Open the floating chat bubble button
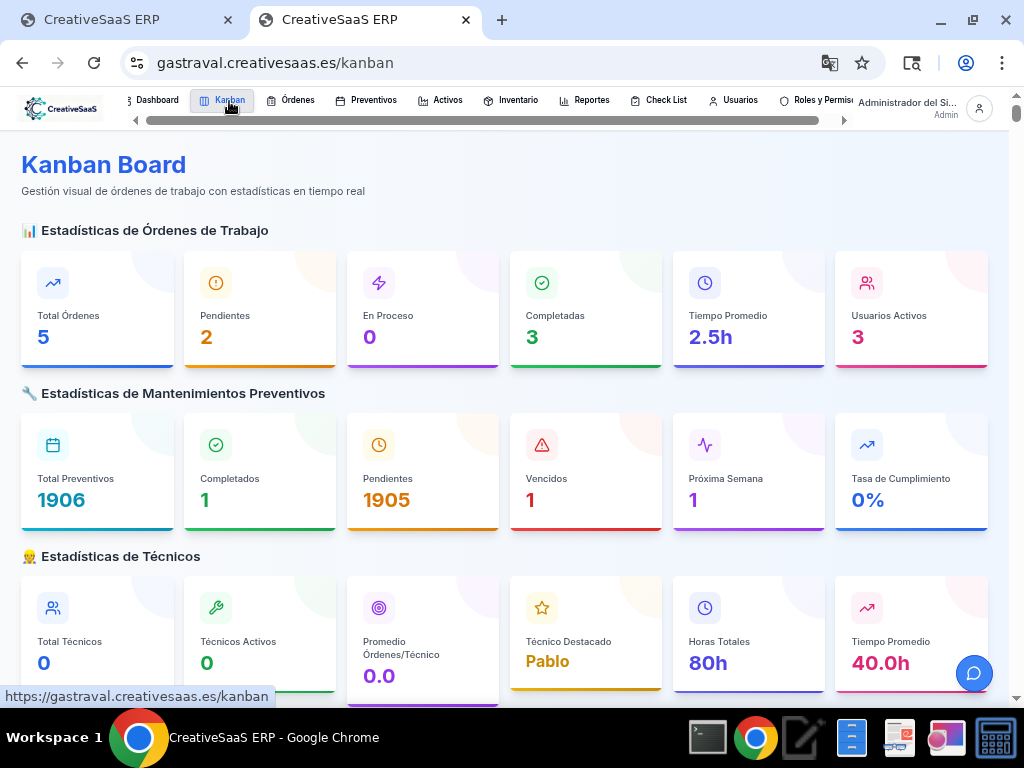The height and width of the screenshot is (768, 1024). point(974,674)
